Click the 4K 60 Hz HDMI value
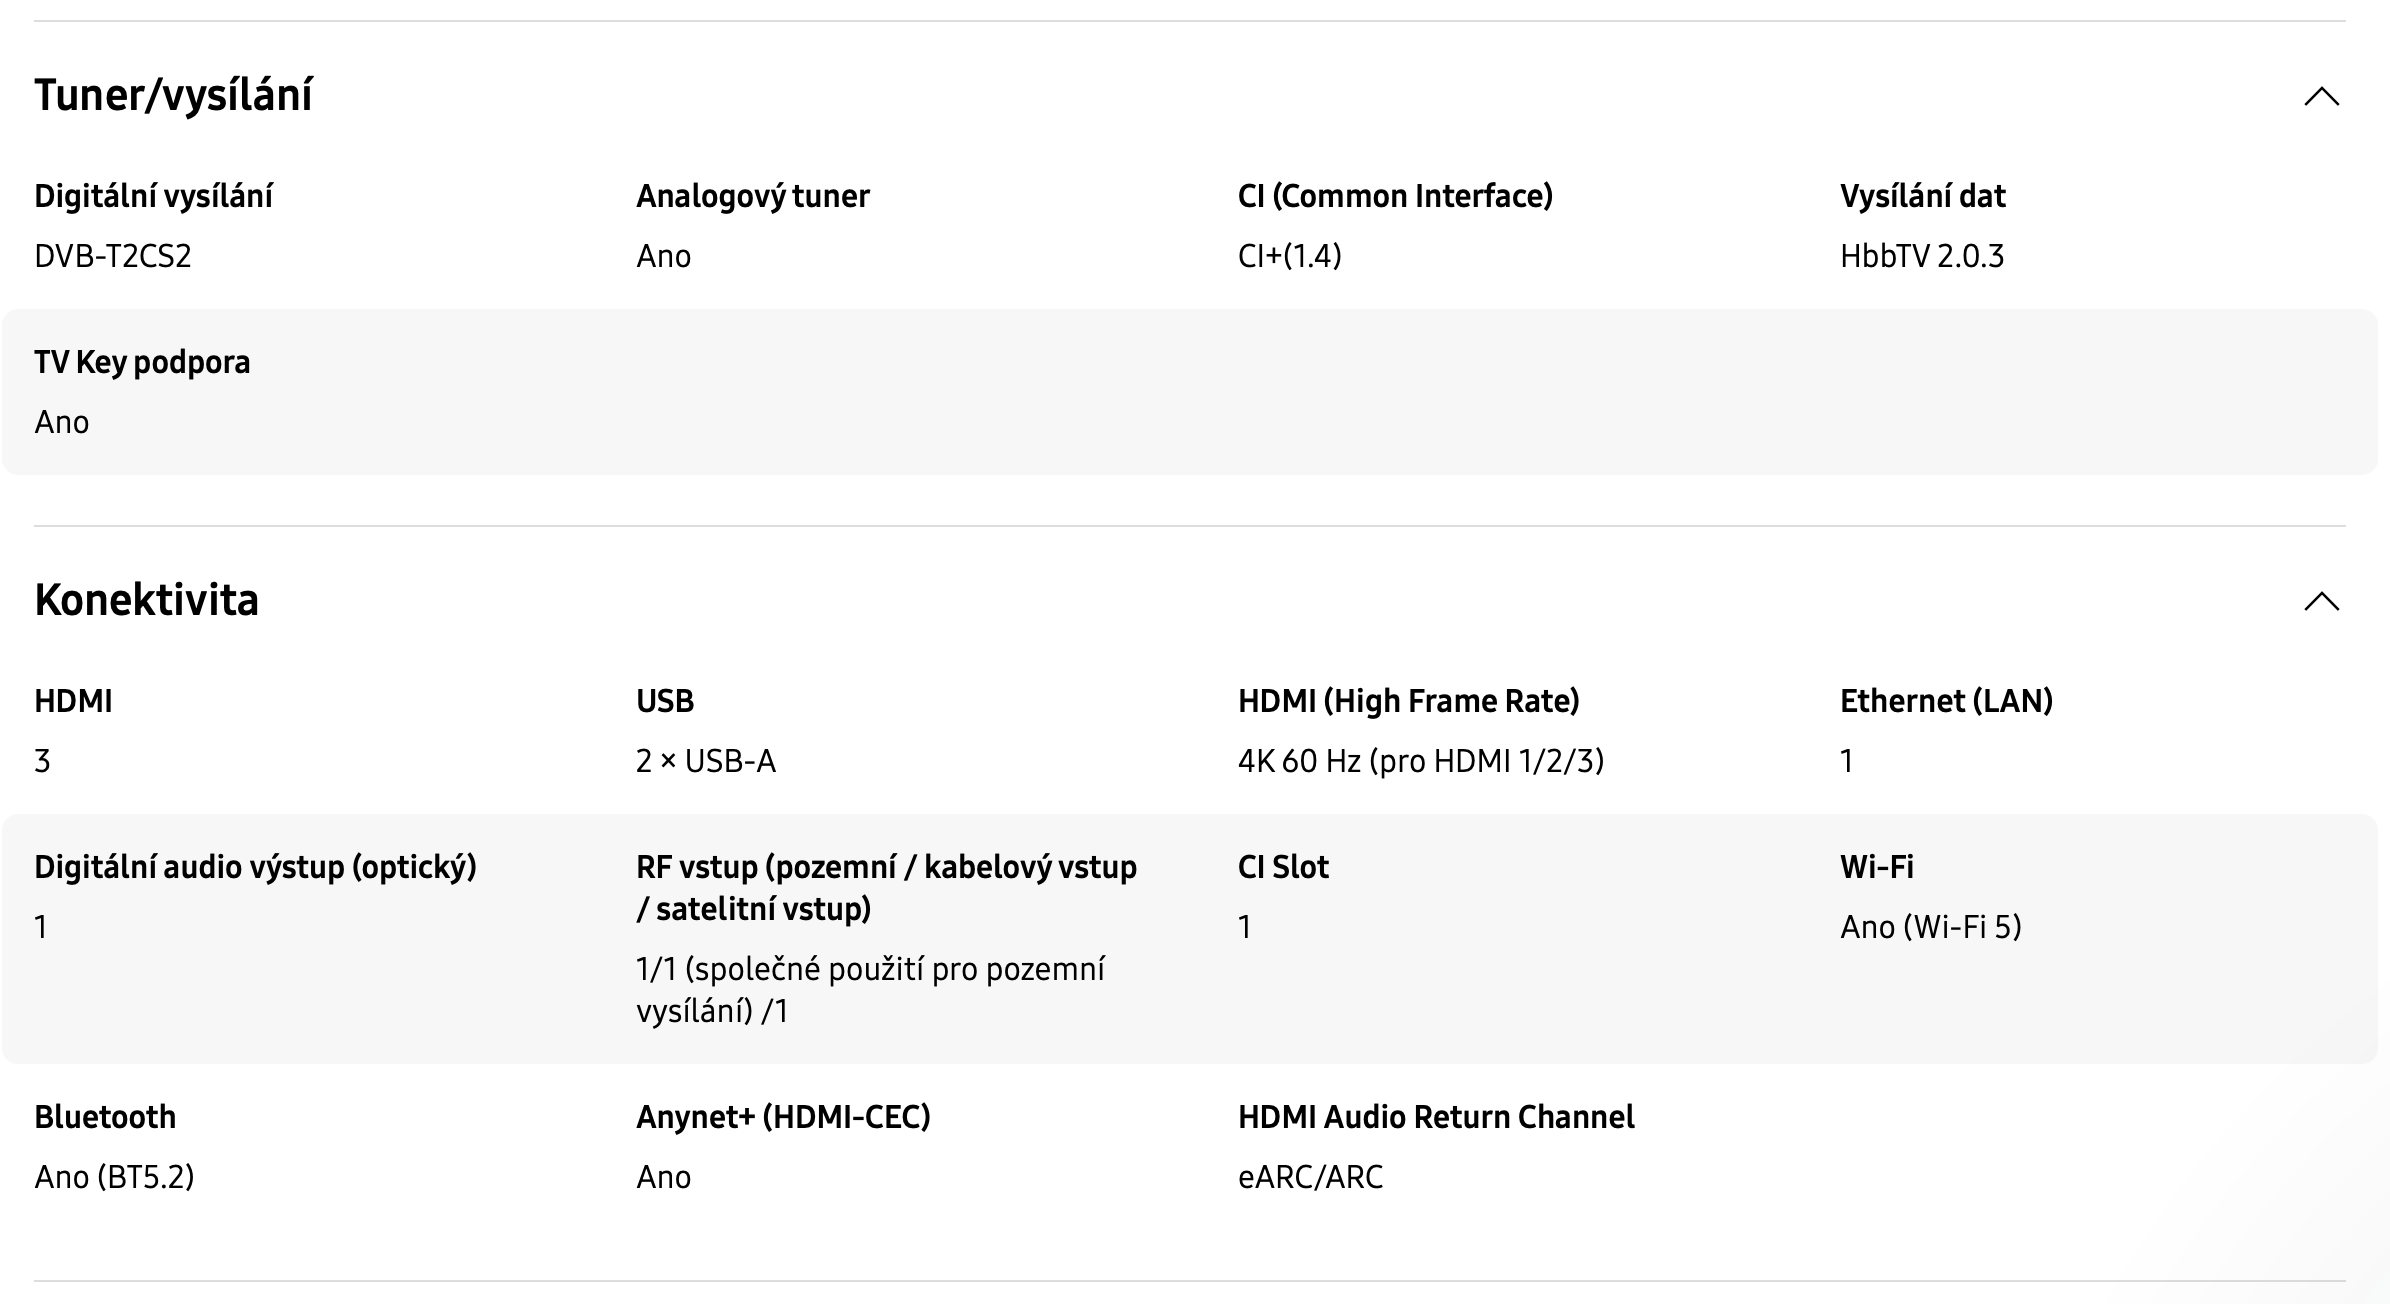Screen dimensions: 2390x1304 (x=1421, y=761)
